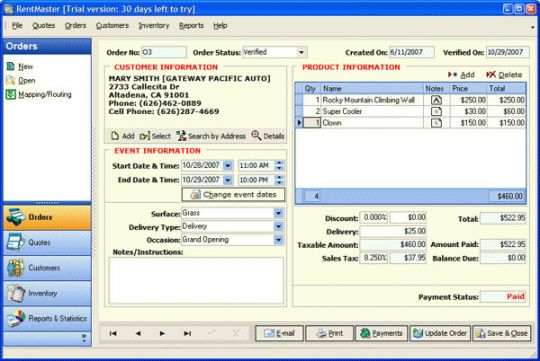Delete the selected product

tap(504, 75)
